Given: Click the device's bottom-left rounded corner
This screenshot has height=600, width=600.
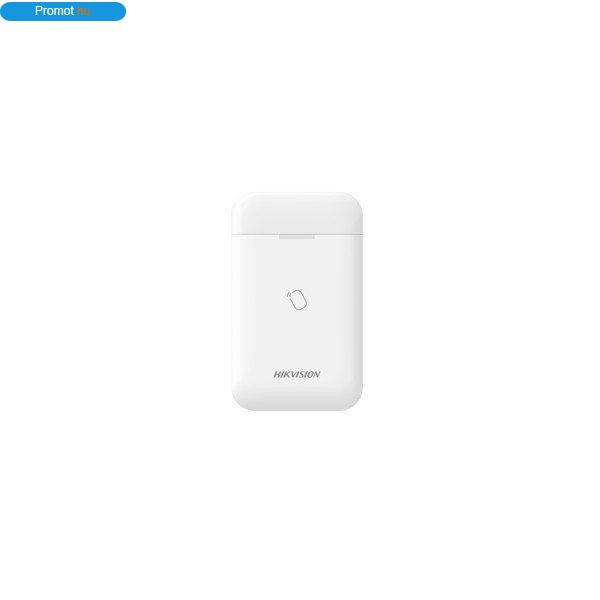Looking at the screenshot, I should (x=242, y=400).
